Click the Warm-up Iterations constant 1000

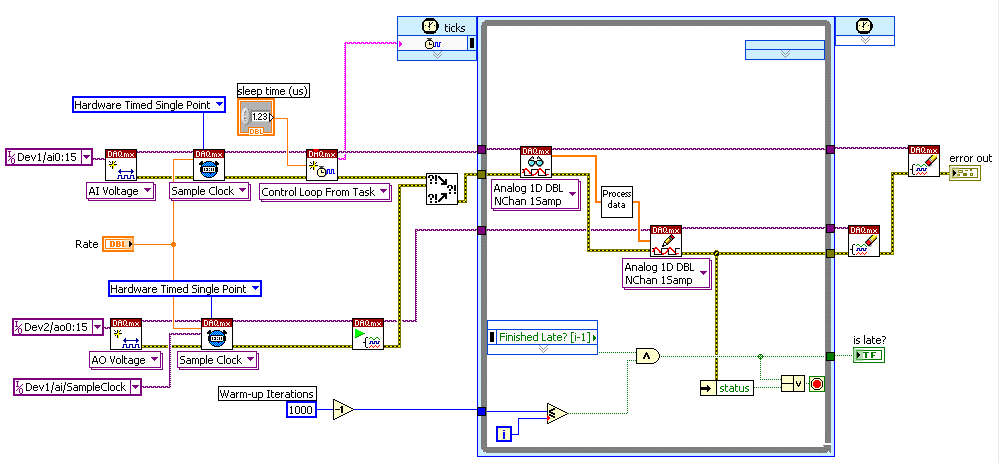coord(300,410)
